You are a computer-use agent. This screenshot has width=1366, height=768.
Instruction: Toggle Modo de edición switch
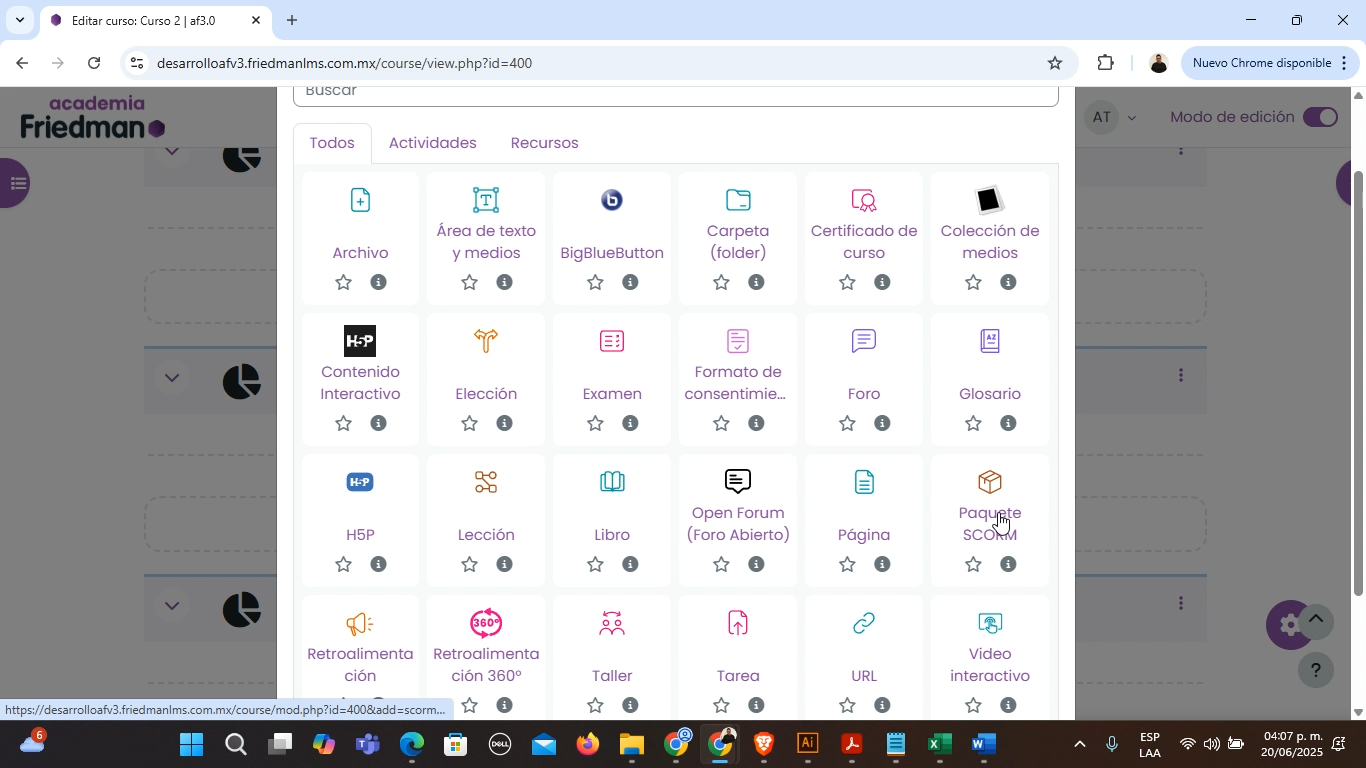(x=1320, y=117)
